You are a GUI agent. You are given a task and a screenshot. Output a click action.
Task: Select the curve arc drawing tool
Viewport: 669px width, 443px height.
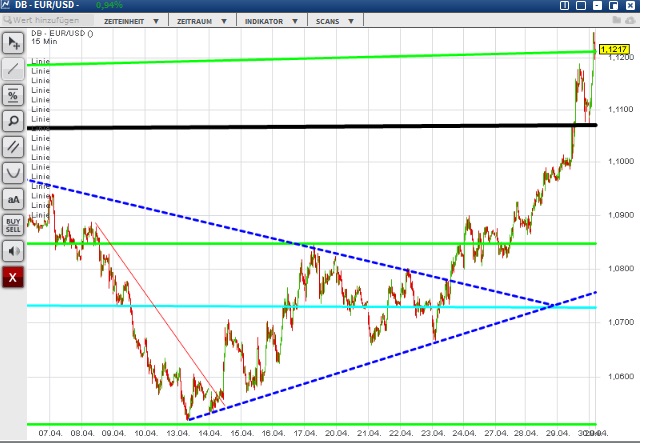13,173
